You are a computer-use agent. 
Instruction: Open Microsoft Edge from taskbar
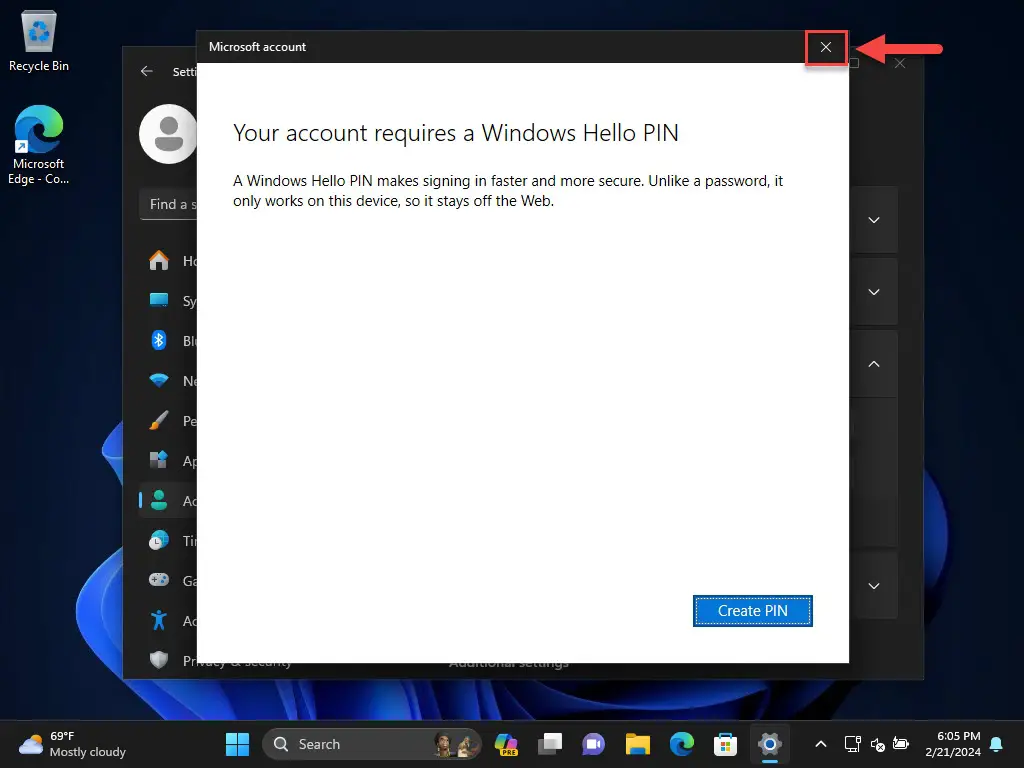point(682,744)
